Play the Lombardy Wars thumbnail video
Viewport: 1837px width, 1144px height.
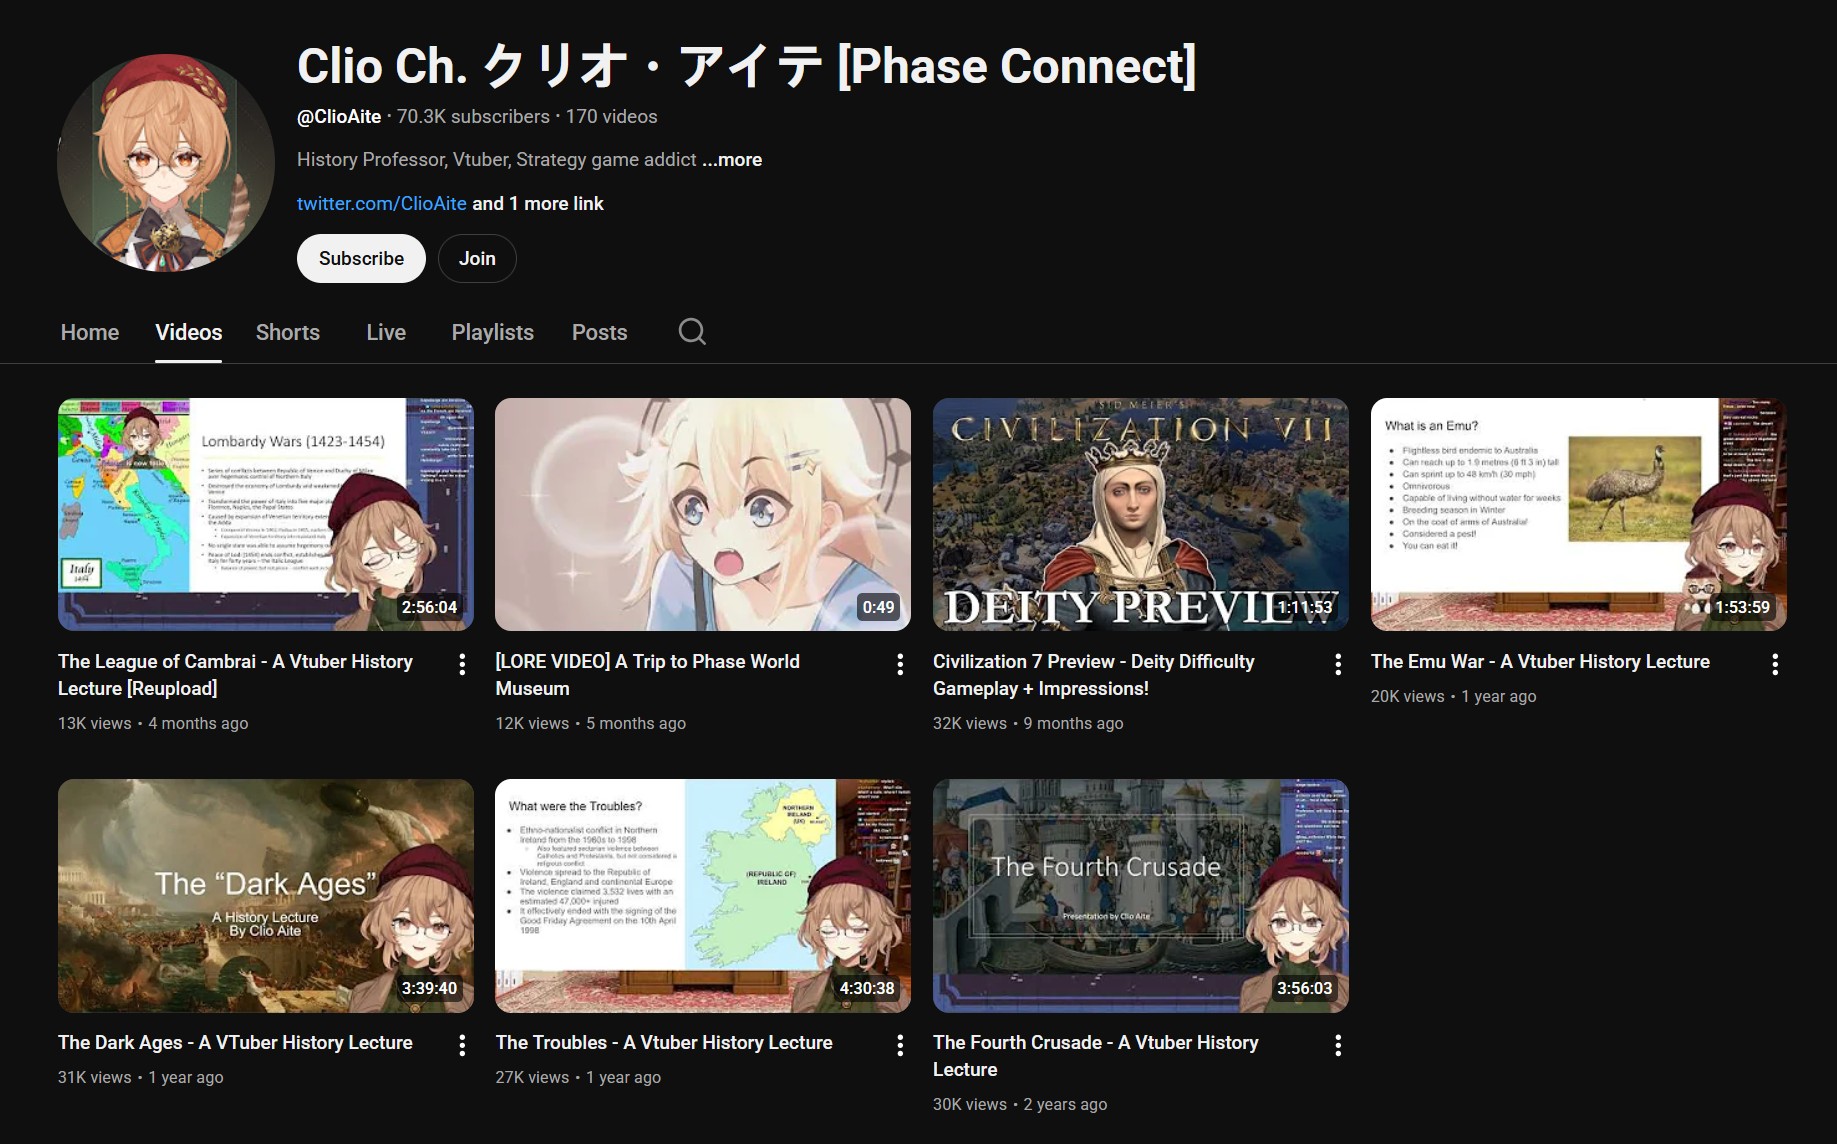click(266, 514)
